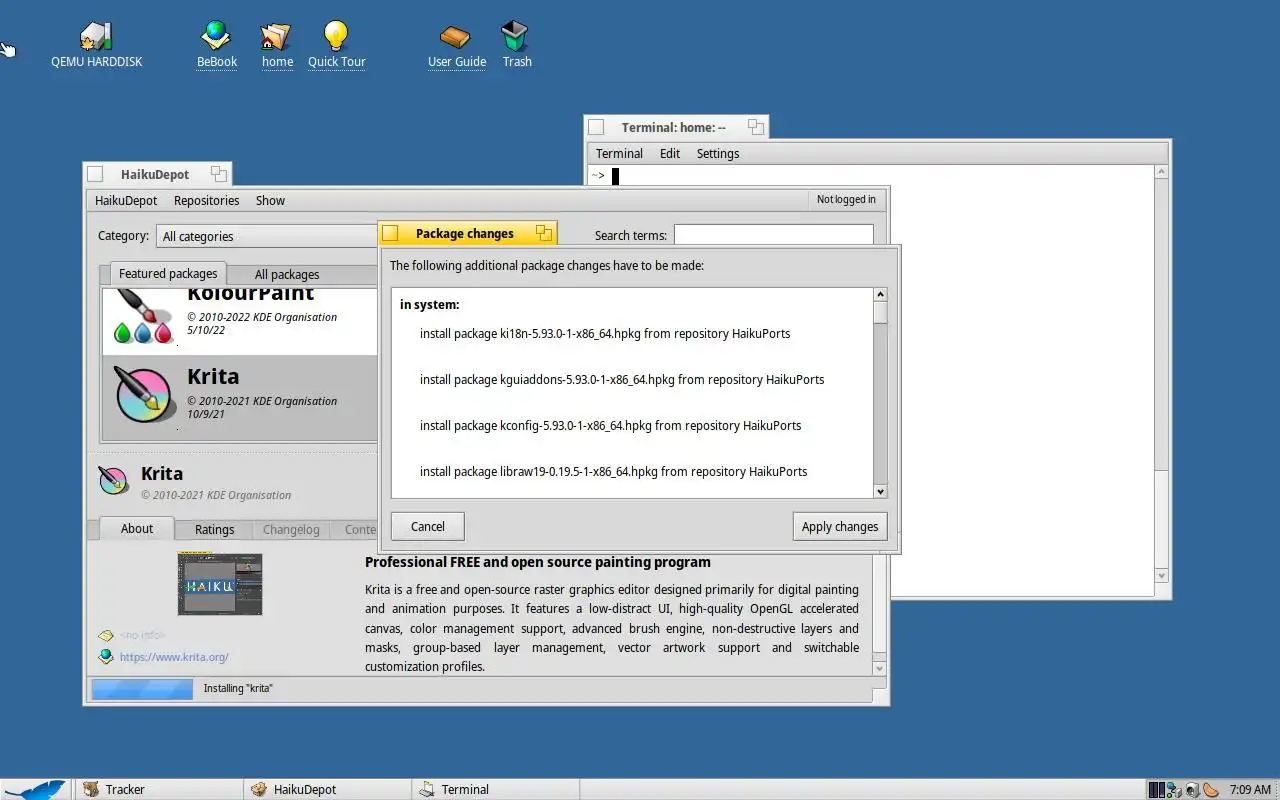Click the 7:09 AM clock
The image size is (1280, 800).
click(1250, 789)
